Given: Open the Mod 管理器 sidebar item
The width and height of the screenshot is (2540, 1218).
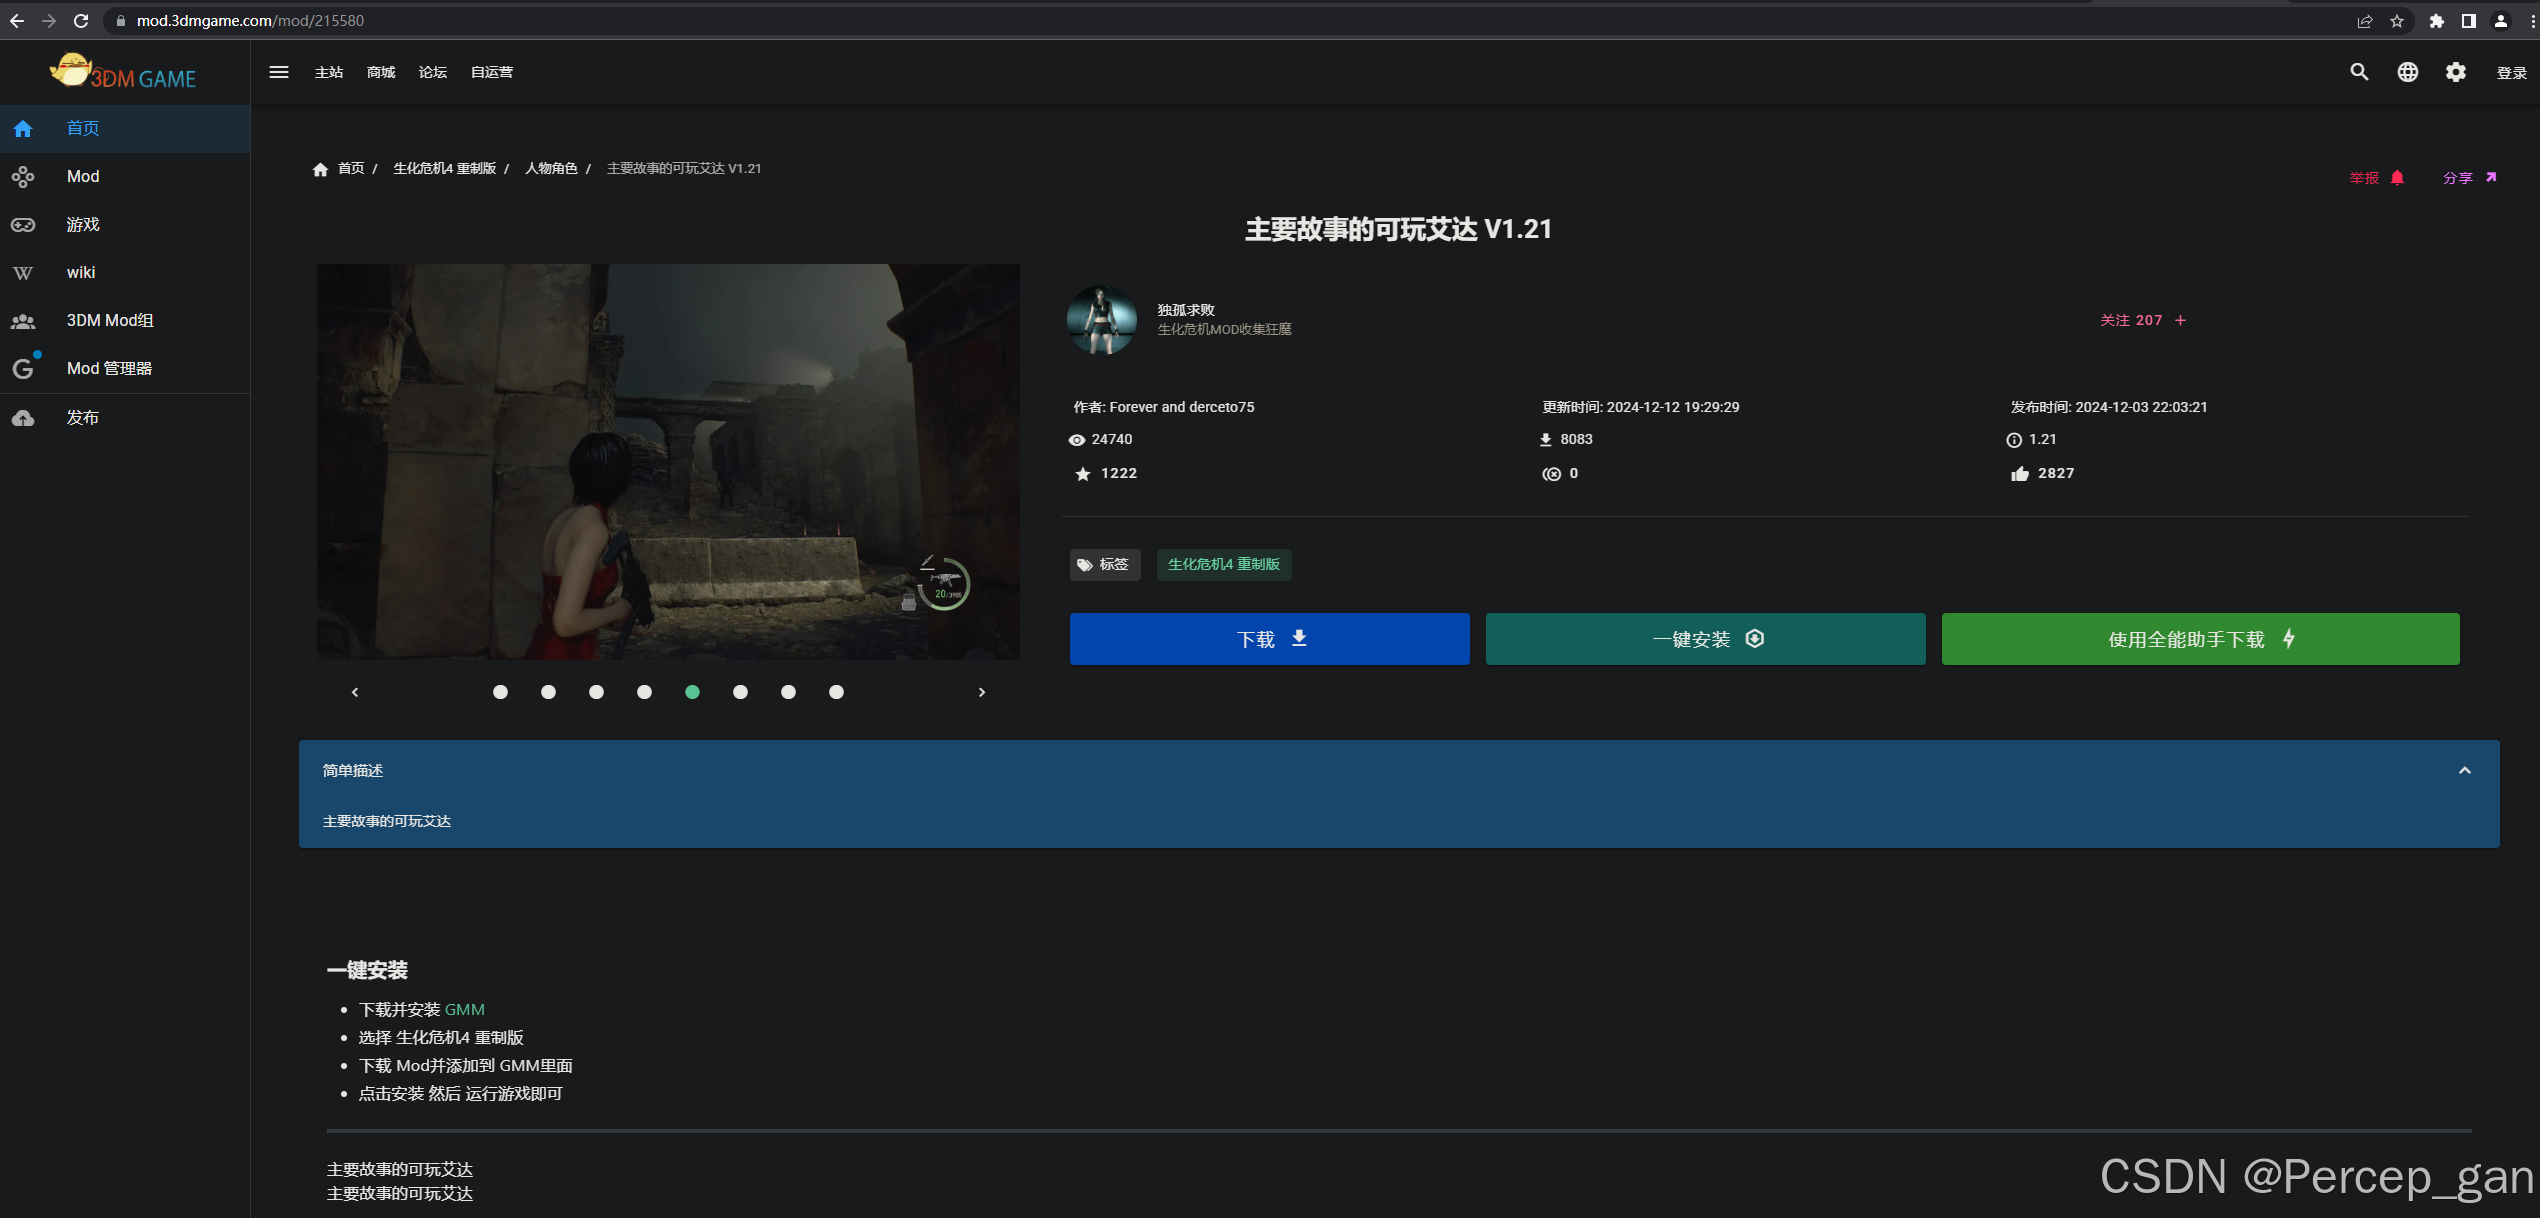Looking at the screenshot, I should click(109, 368).
